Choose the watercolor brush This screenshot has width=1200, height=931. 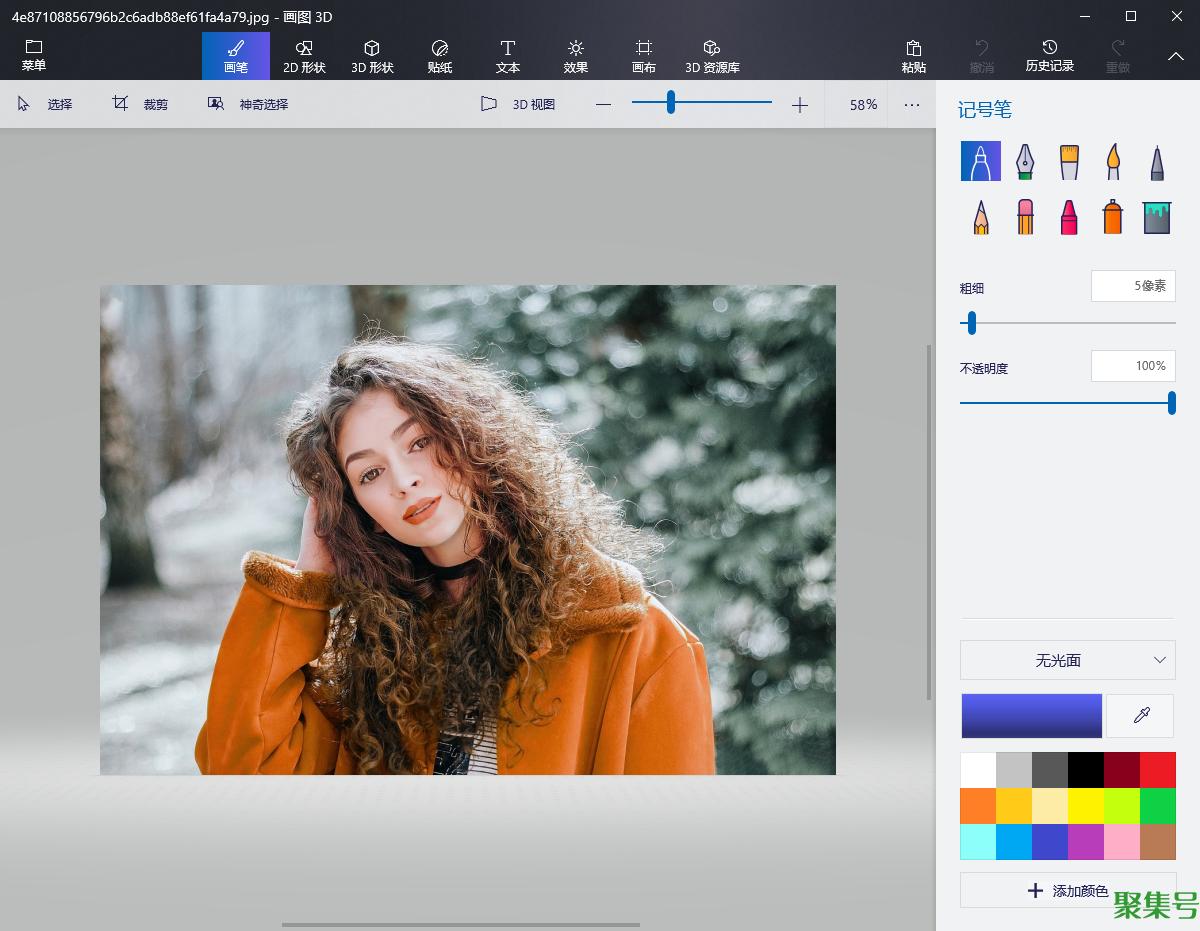click(1113, 161)
